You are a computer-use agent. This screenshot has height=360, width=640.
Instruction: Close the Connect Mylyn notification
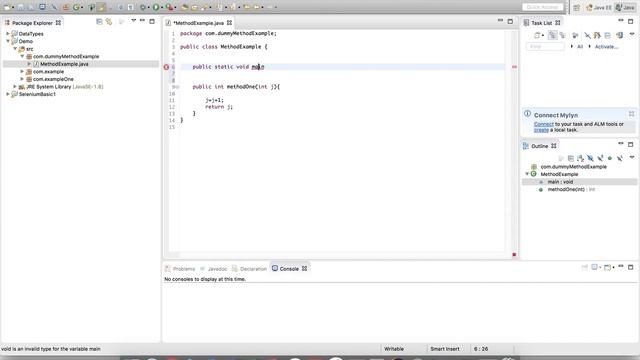[x=631, y=114]
